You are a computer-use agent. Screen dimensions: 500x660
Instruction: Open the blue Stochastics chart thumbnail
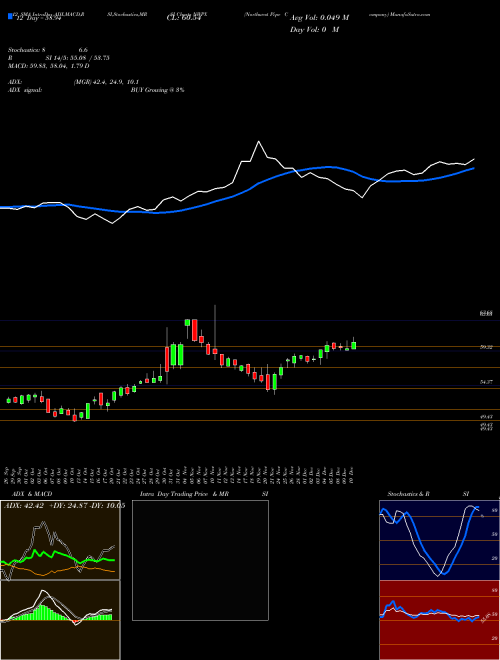(439, 540)
